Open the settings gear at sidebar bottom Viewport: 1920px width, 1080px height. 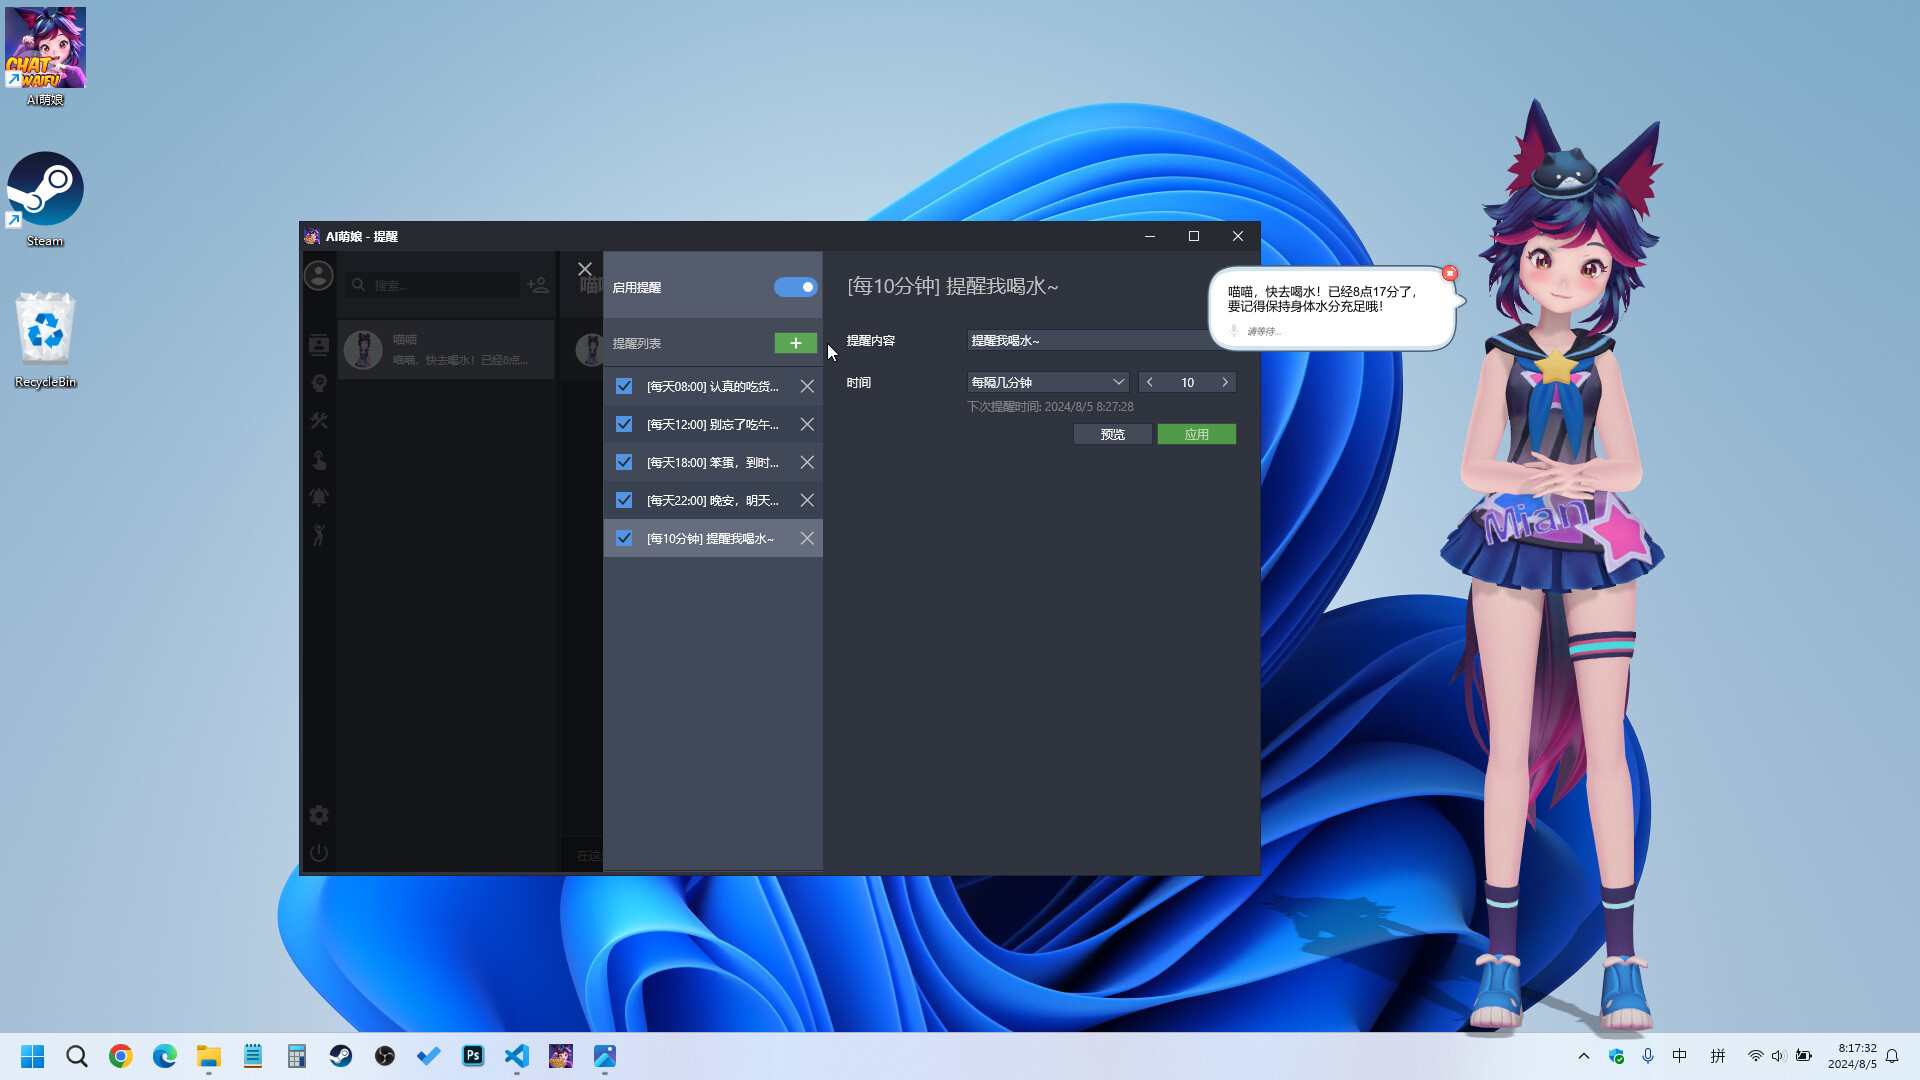click(x=318, y=815)
